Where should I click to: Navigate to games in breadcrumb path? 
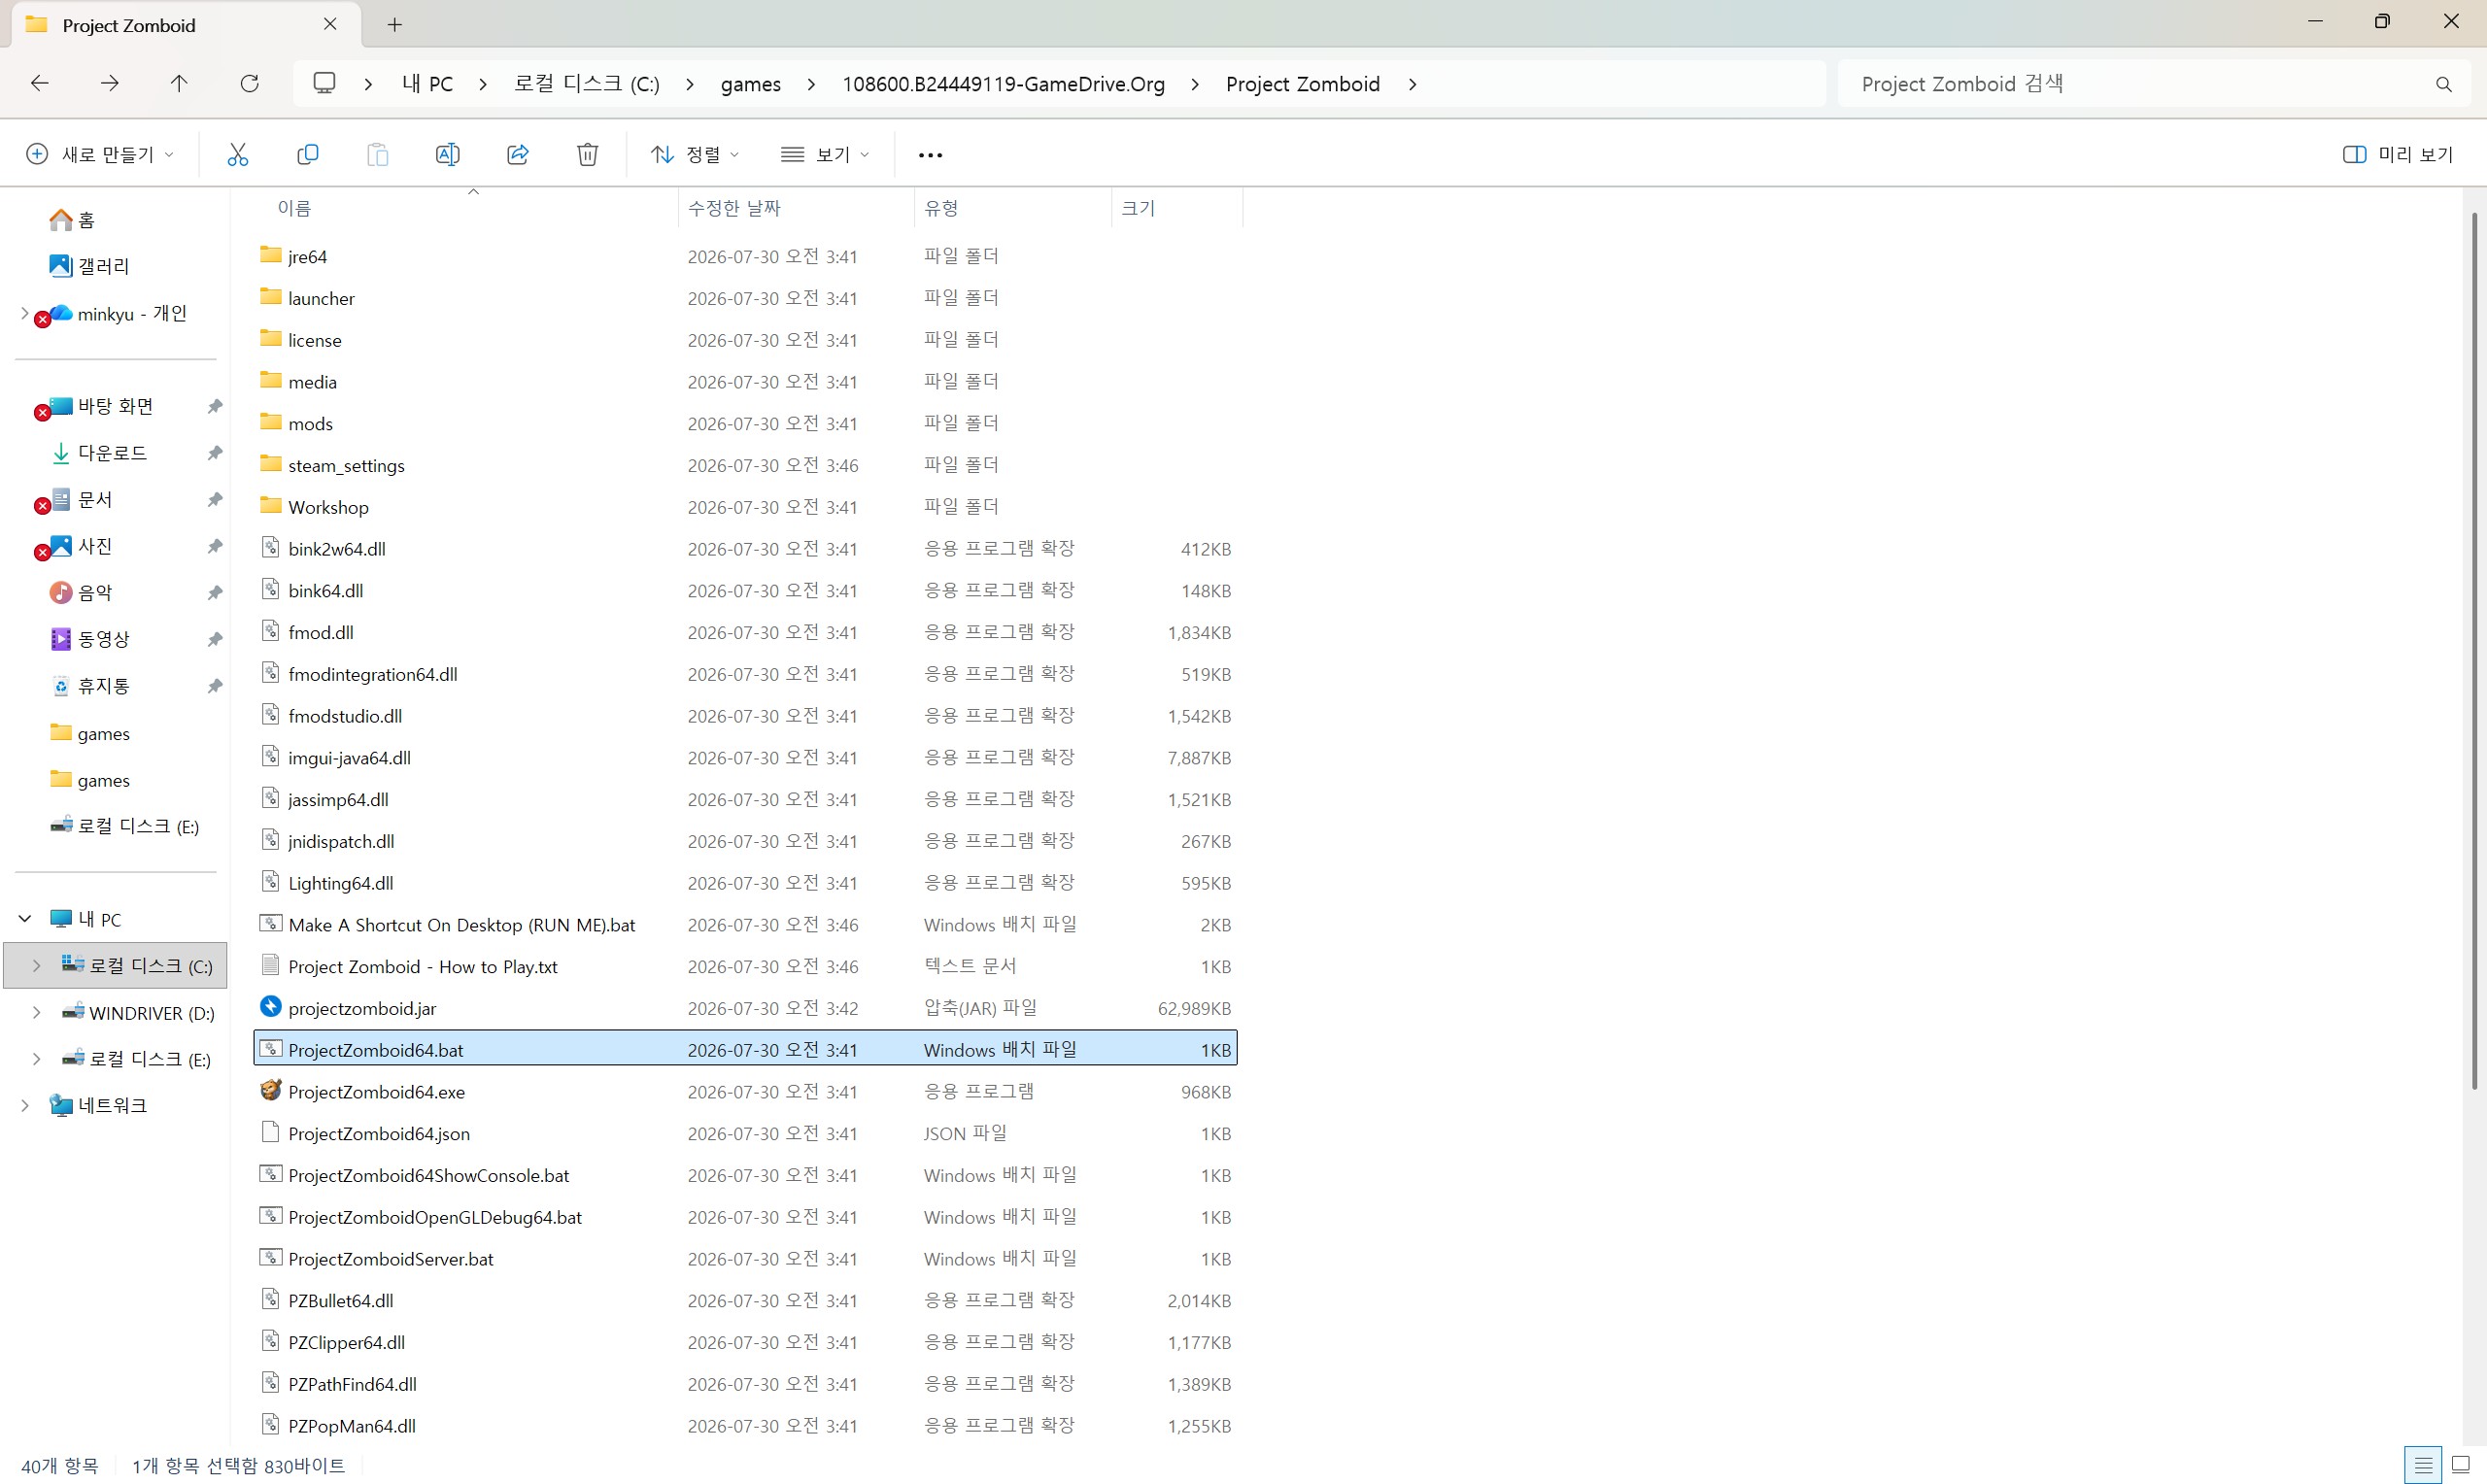[x=751, y=84]
